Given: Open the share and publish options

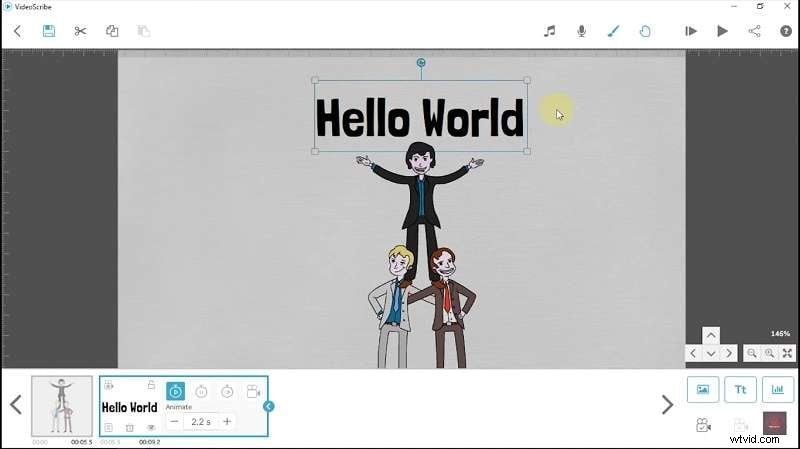Looking at the screenshot, I should click(754, 31).
